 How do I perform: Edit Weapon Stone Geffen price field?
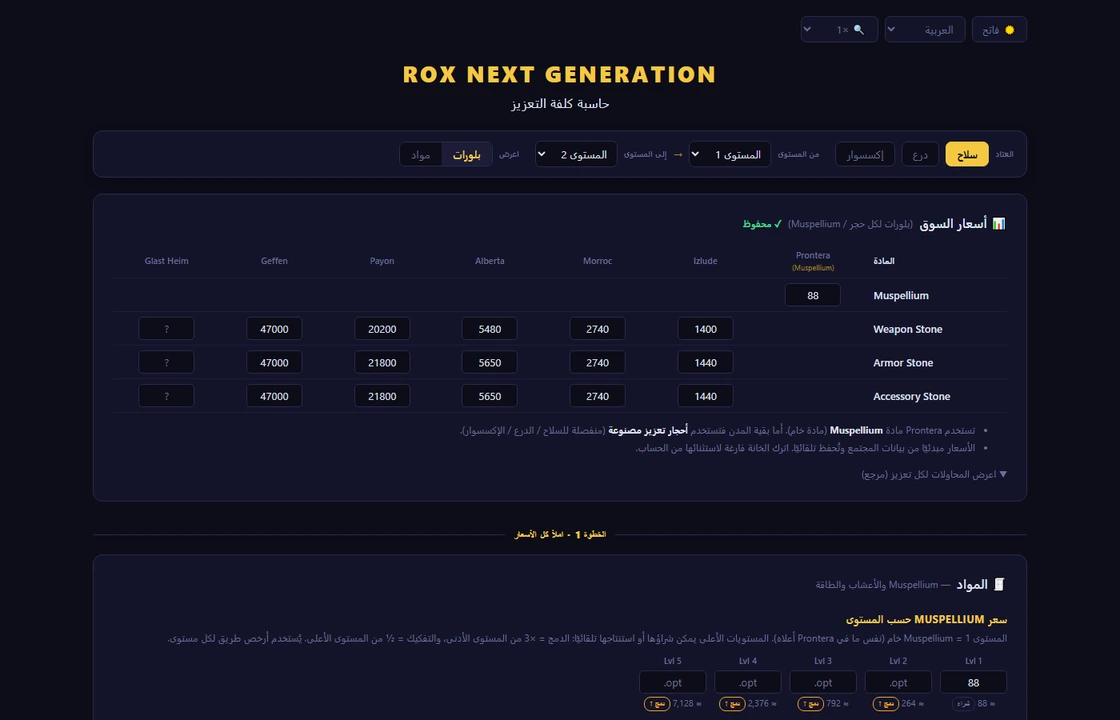point(274,329)
